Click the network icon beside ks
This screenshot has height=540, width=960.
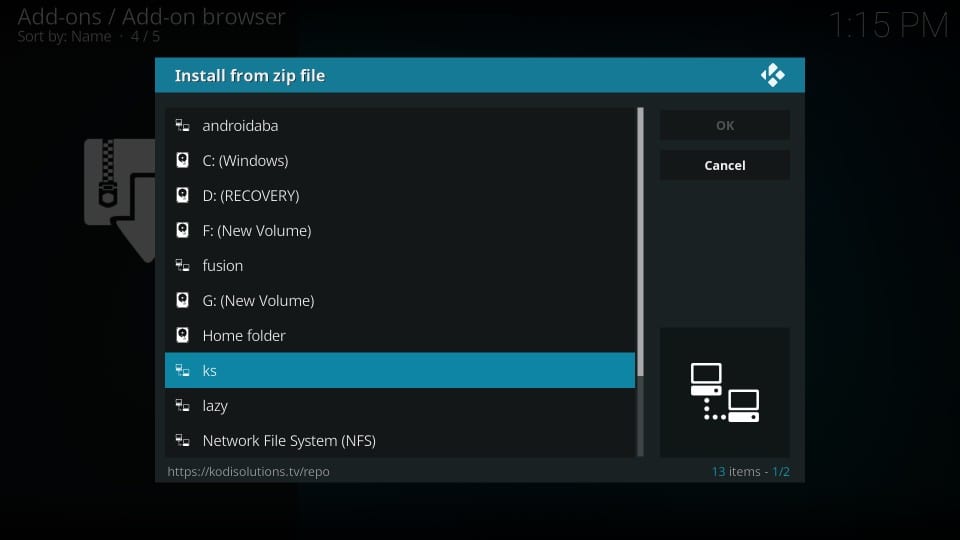pos(182,370)
